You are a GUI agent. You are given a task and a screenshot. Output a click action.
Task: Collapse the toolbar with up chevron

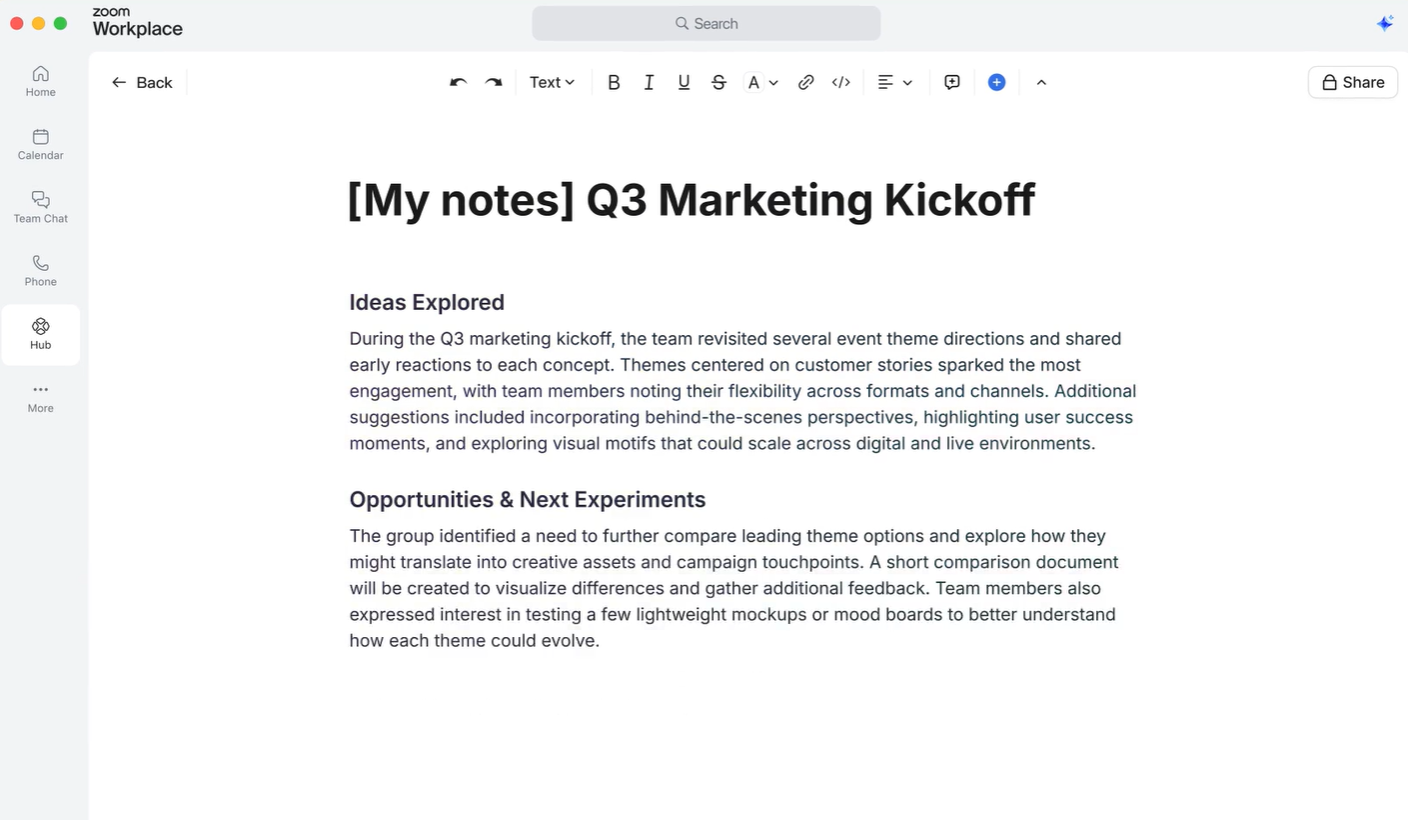click(1041, 82)
